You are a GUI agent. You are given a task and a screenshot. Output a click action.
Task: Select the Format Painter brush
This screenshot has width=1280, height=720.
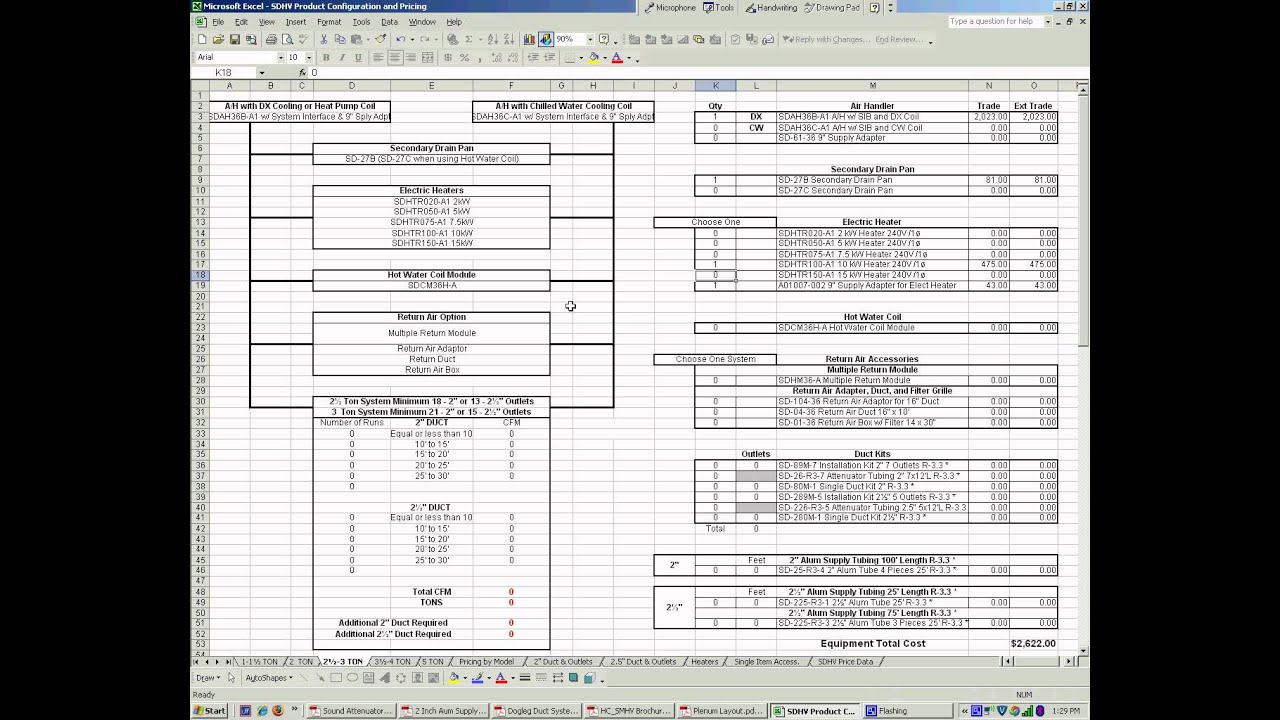pos(381,39)
